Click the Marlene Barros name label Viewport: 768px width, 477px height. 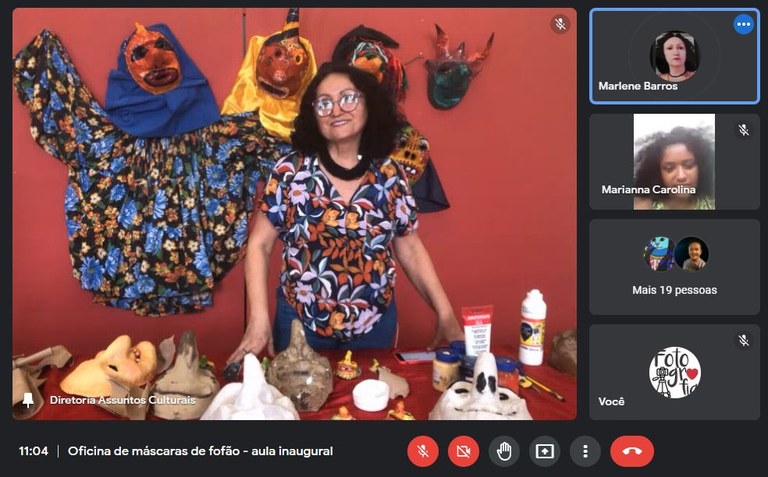click(638, 86)
